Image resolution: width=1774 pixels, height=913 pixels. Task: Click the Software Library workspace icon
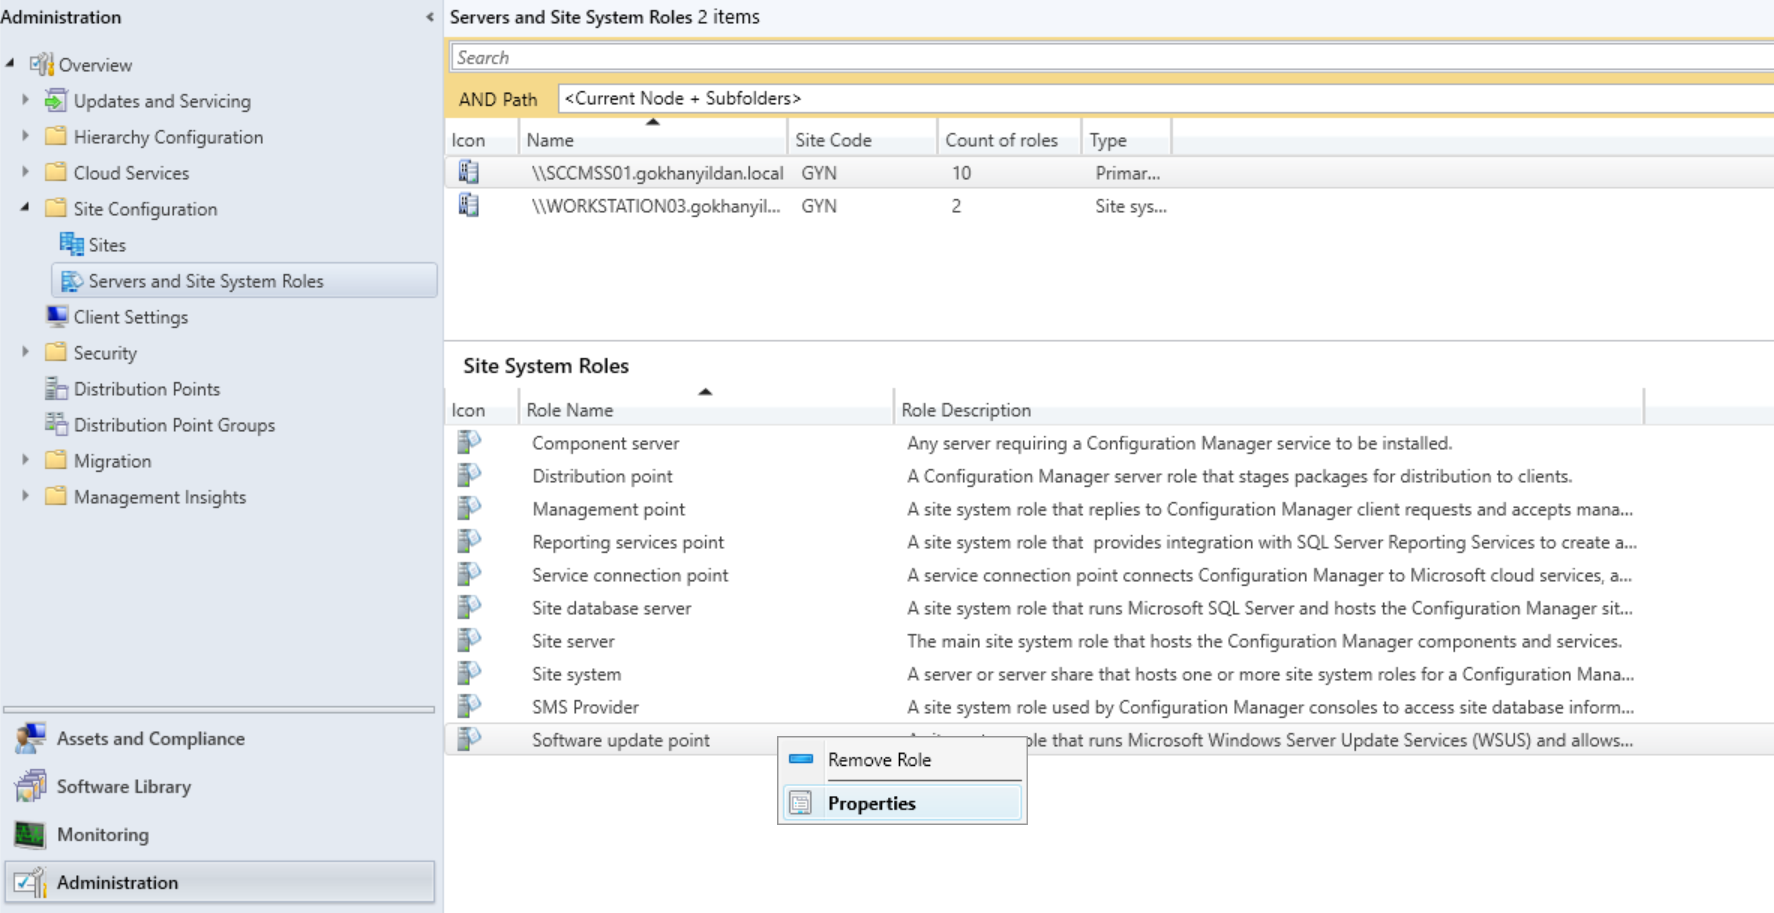tap(30, 786)
